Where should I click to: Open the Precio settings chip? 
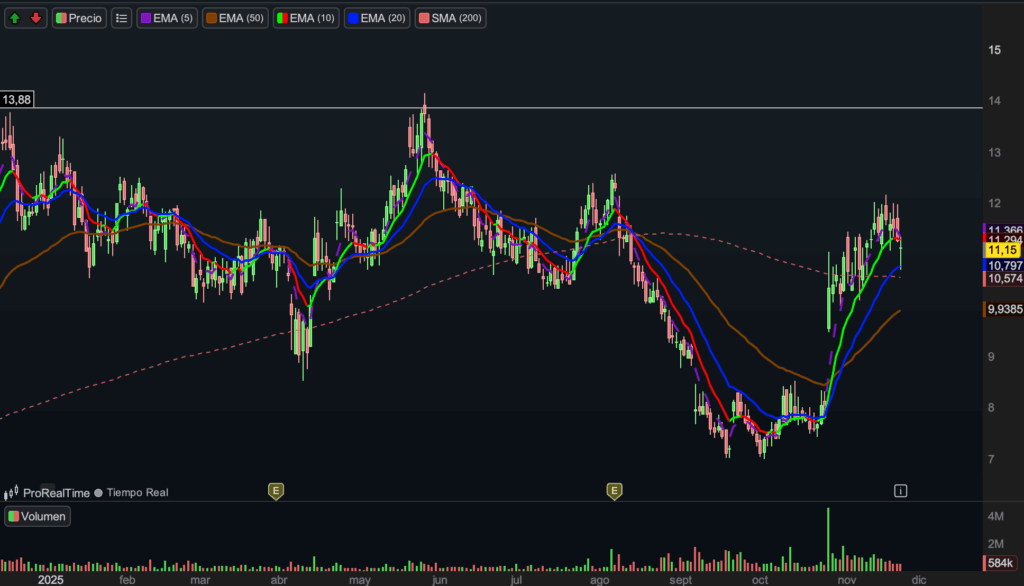[x=80, y=18]
